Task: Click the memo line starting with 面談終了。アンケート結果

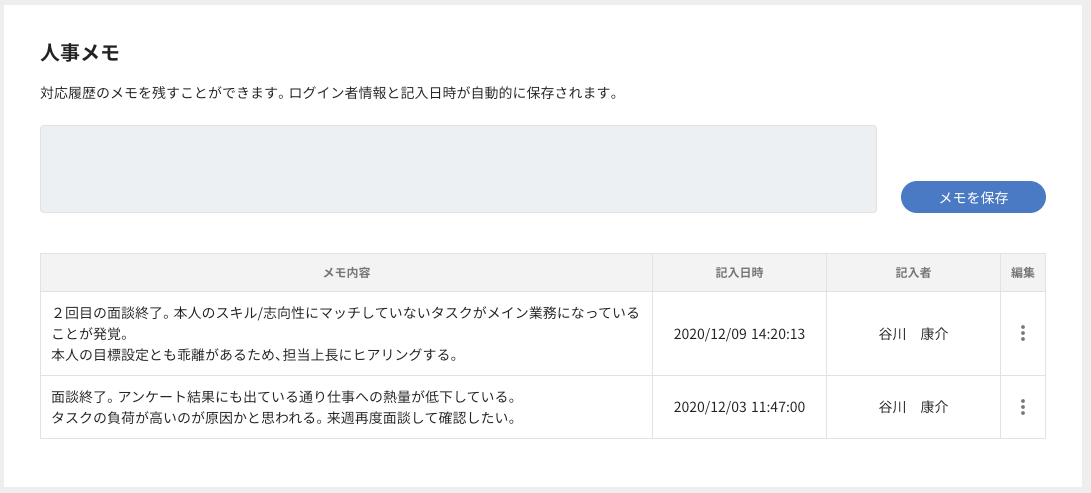Action: 283,396
